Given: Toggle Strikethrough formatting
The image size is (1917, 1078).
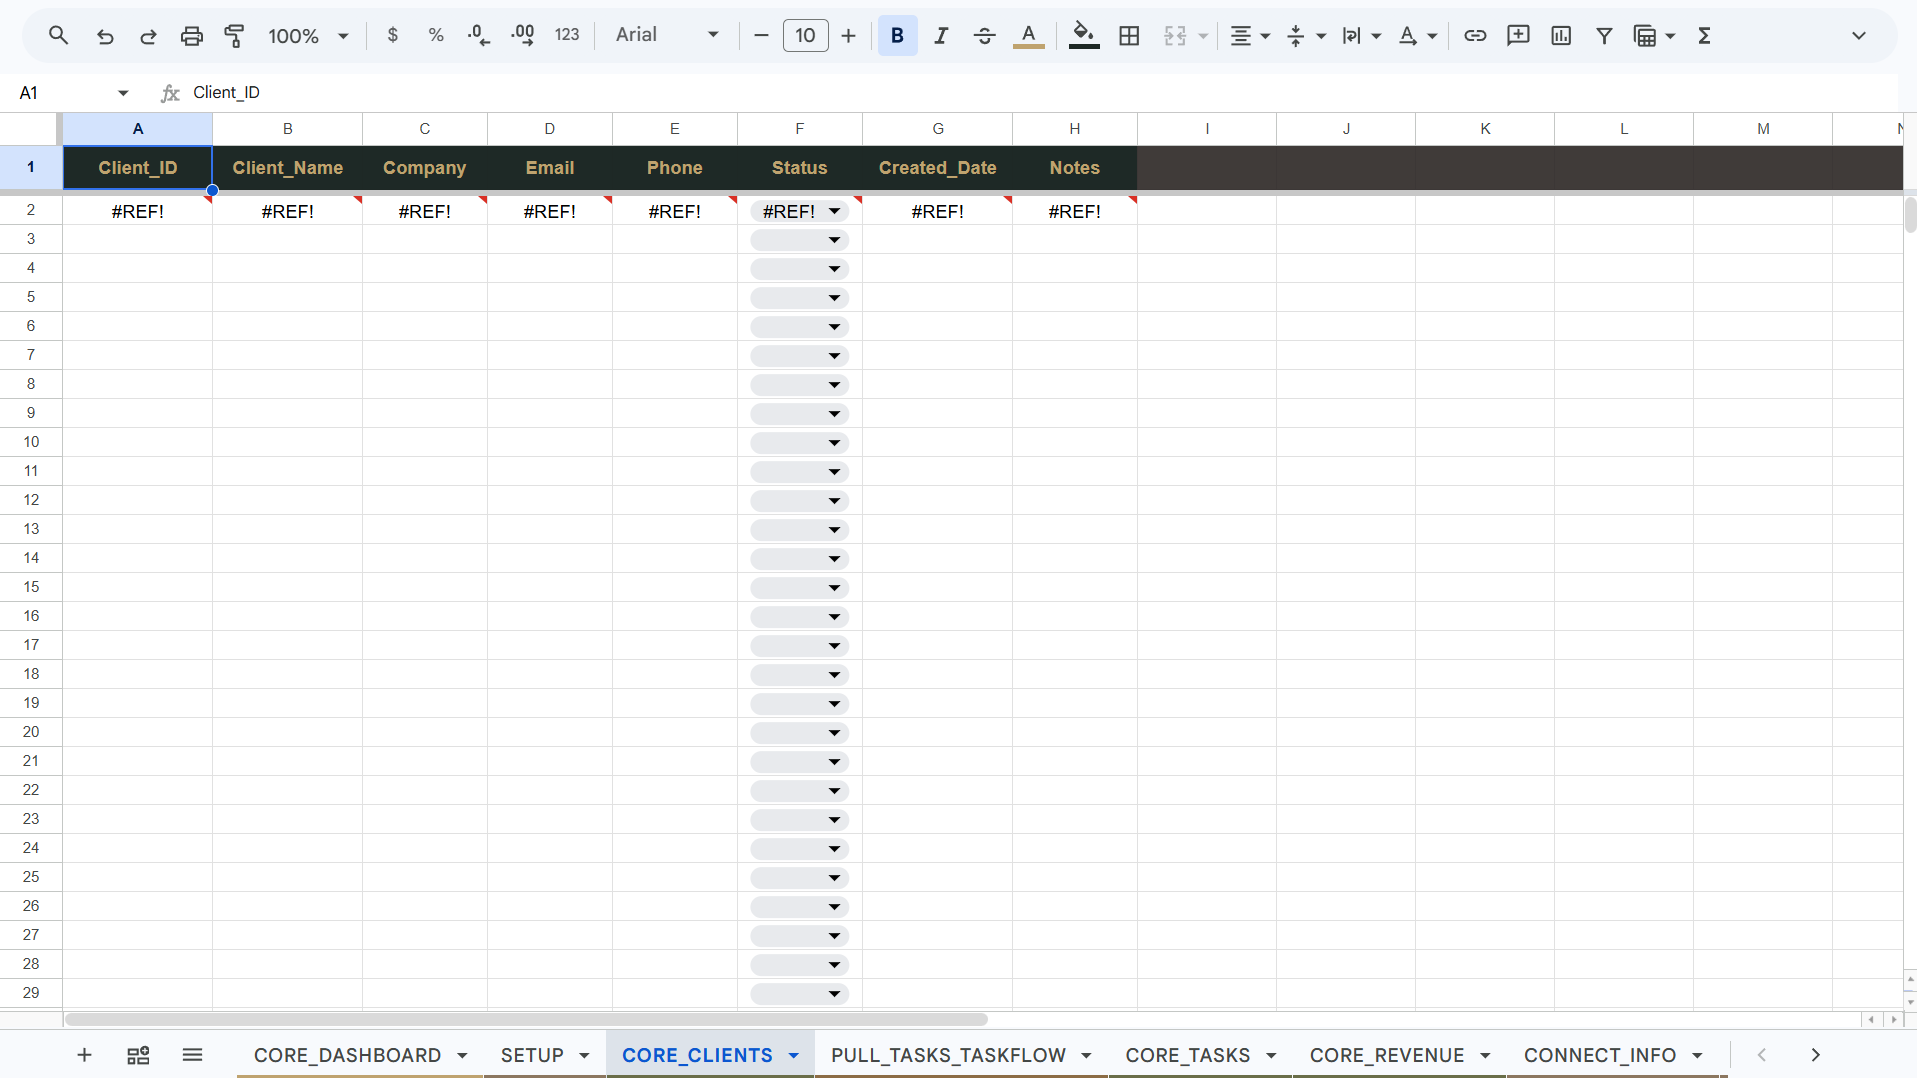Looking at the screenshot, I should (x=984, y=36).
